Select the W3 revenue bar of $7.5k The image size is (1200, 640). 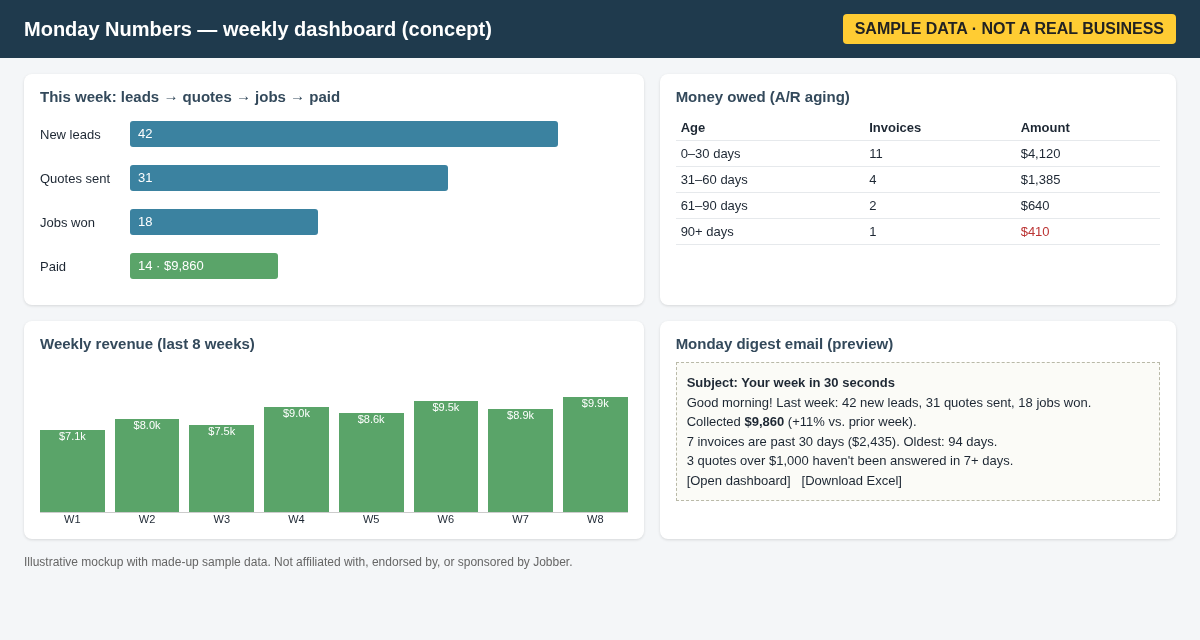(221, 469)
